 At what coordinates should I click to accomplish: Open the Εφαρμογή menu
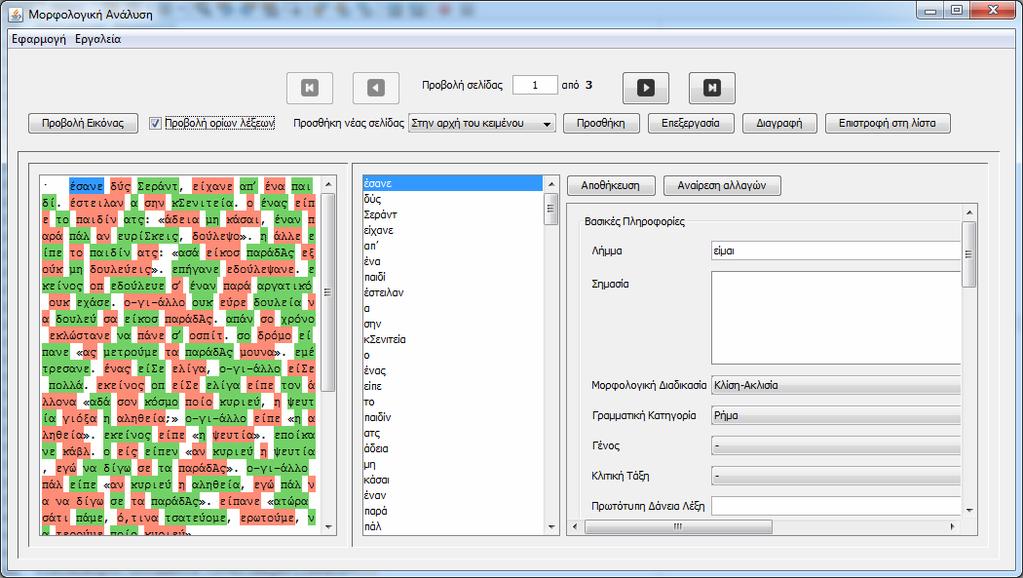click(38, 39)
